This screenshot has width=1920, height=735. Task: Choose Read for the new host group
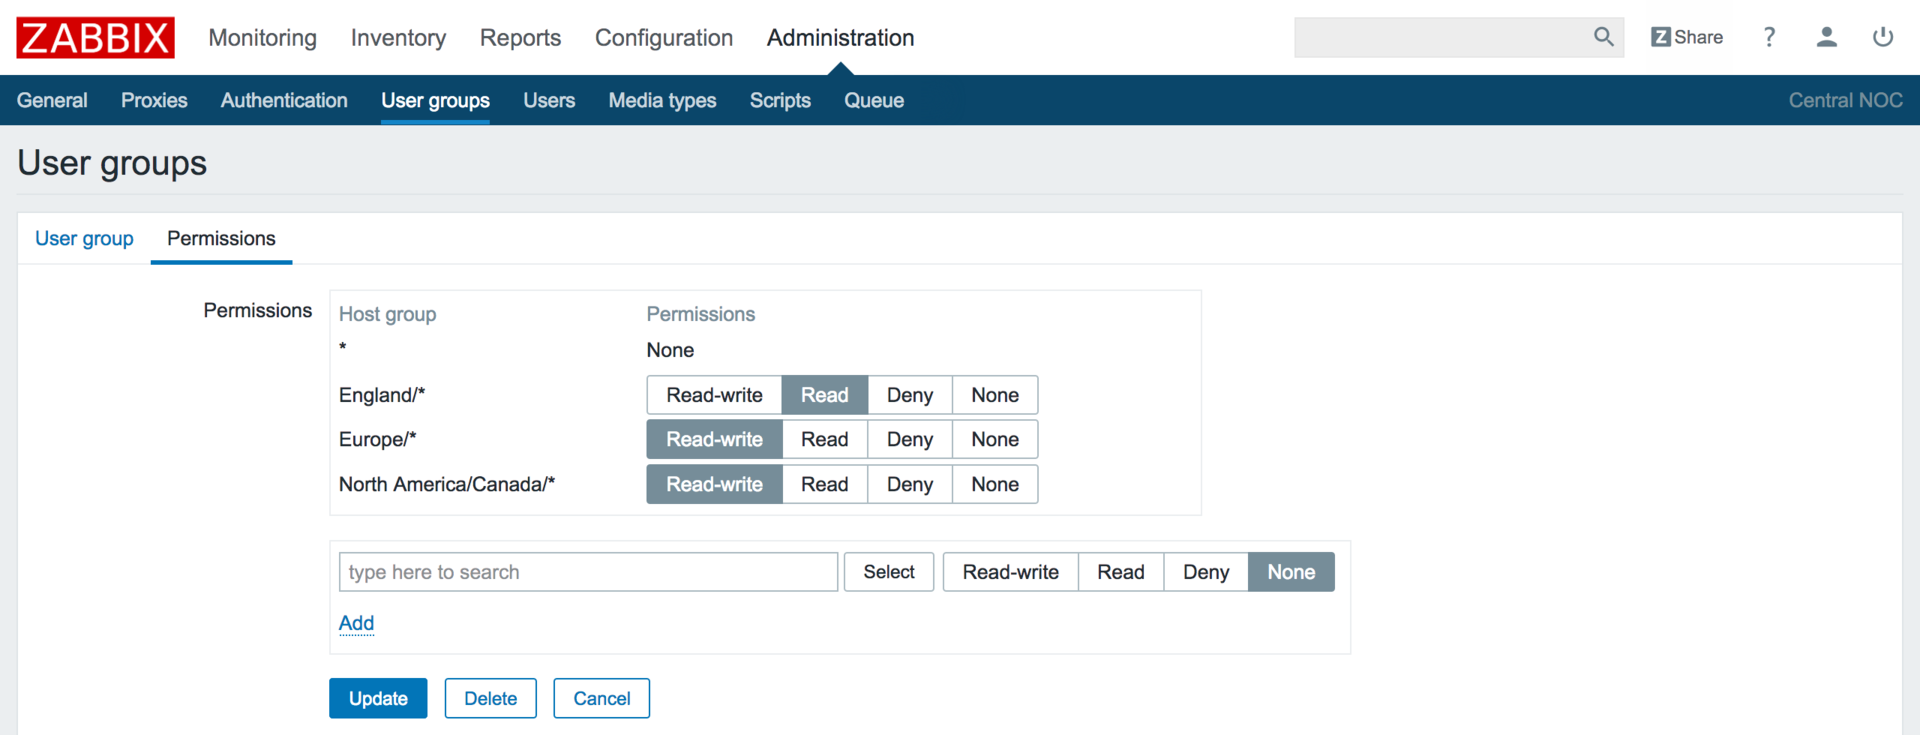(x=1120, y=572)
